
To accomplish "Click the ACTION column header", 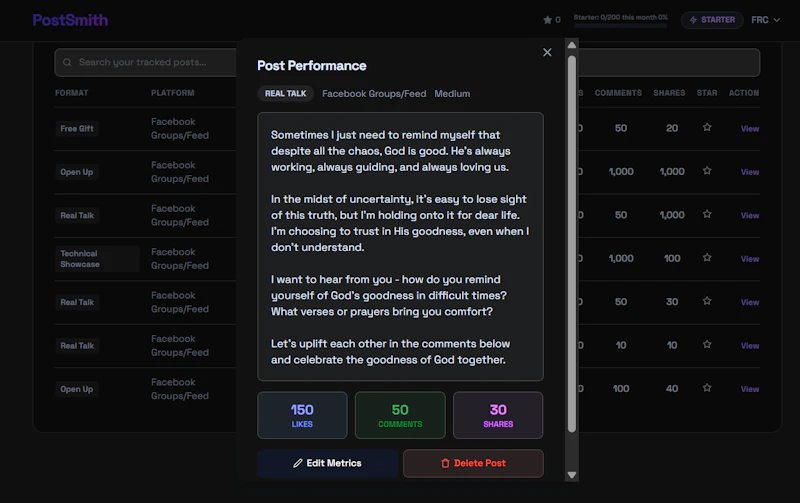I will [743, 93].
